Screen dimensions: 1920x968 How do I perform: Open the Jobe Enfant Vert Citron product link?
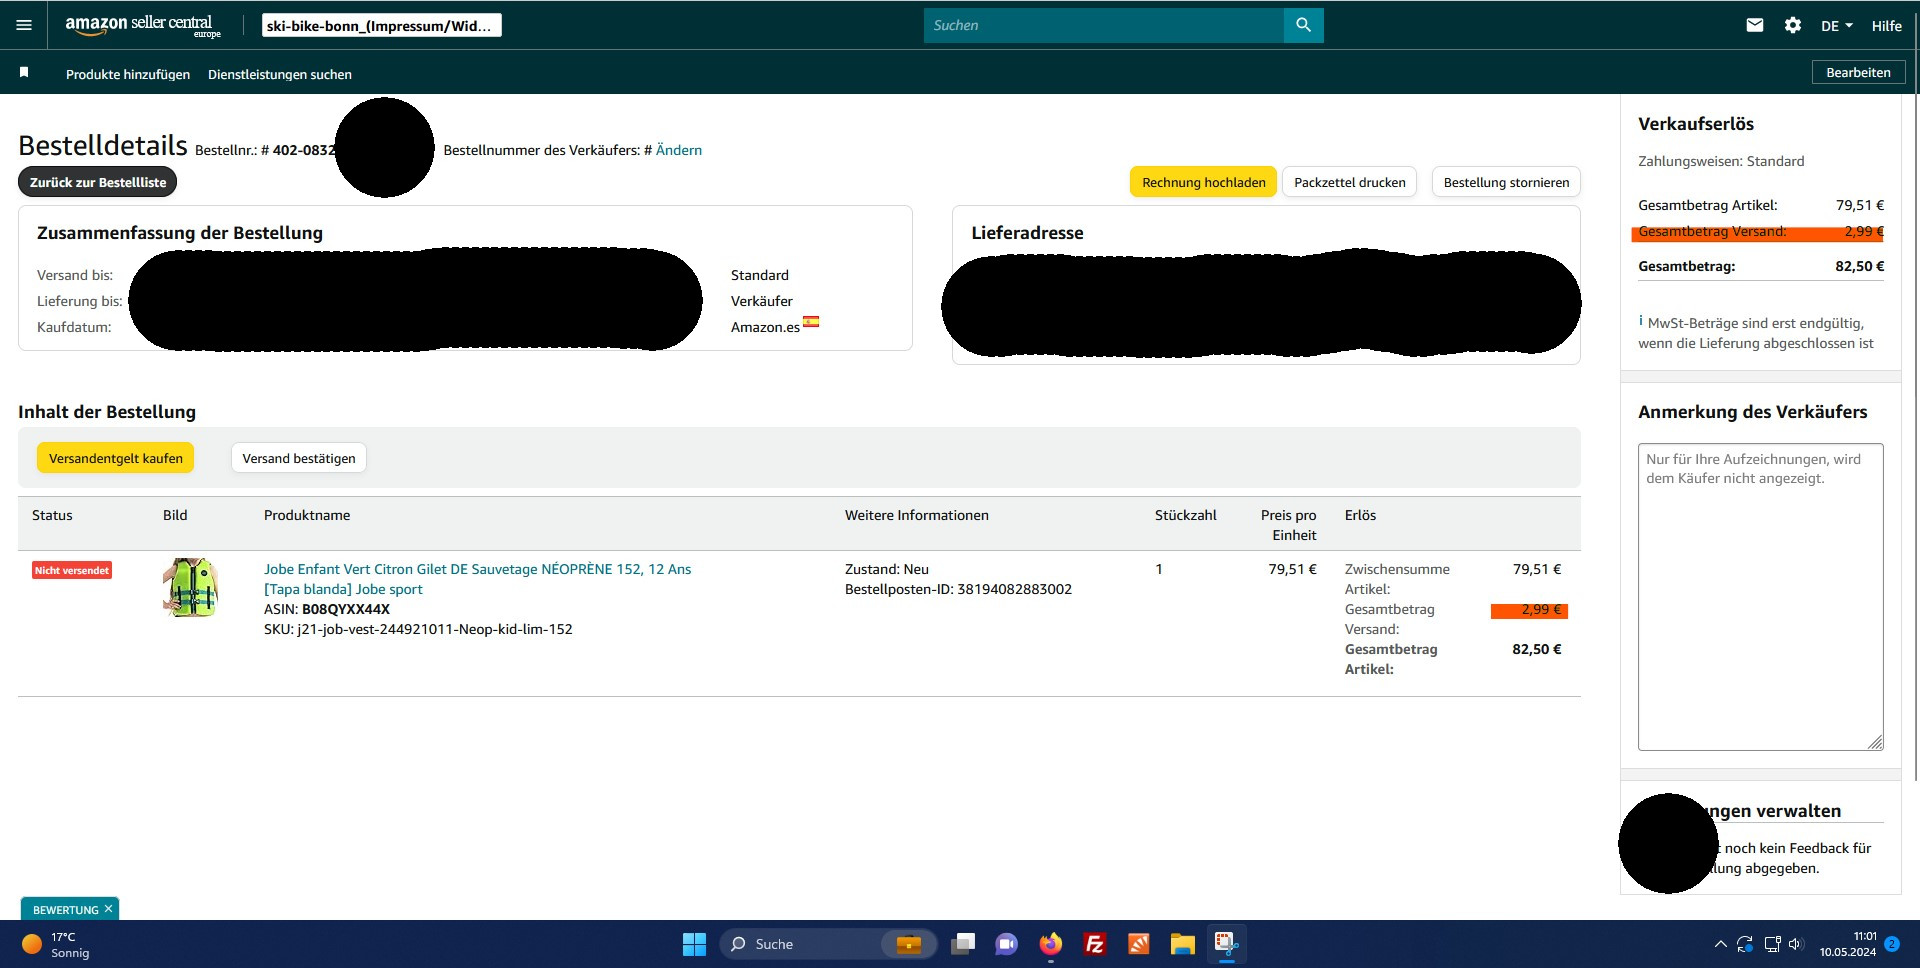point(478,579)
